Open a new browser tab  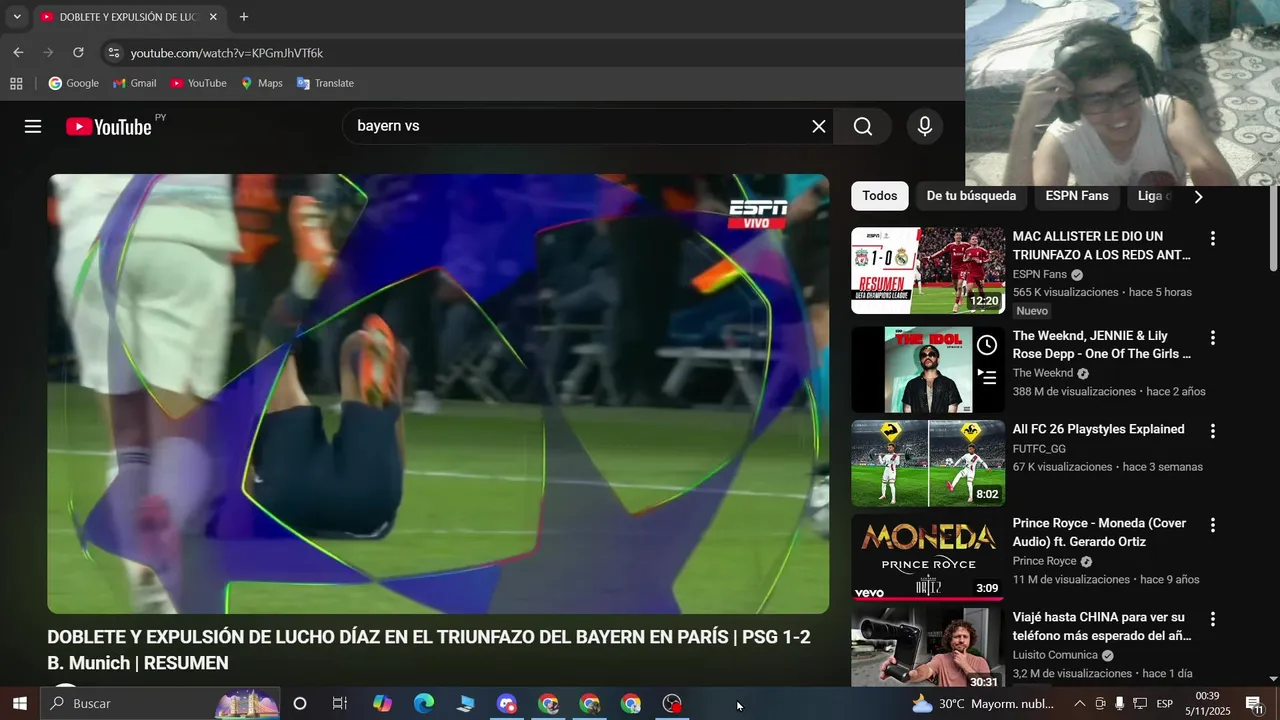point(244,17)
